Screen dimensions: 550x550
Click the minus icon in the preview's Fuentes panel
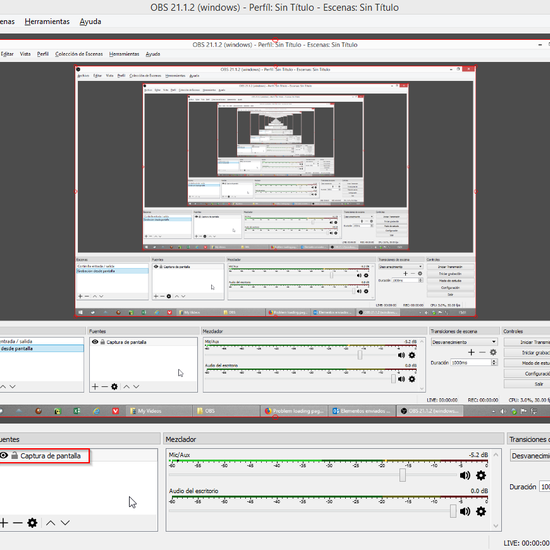click(105, 387)
